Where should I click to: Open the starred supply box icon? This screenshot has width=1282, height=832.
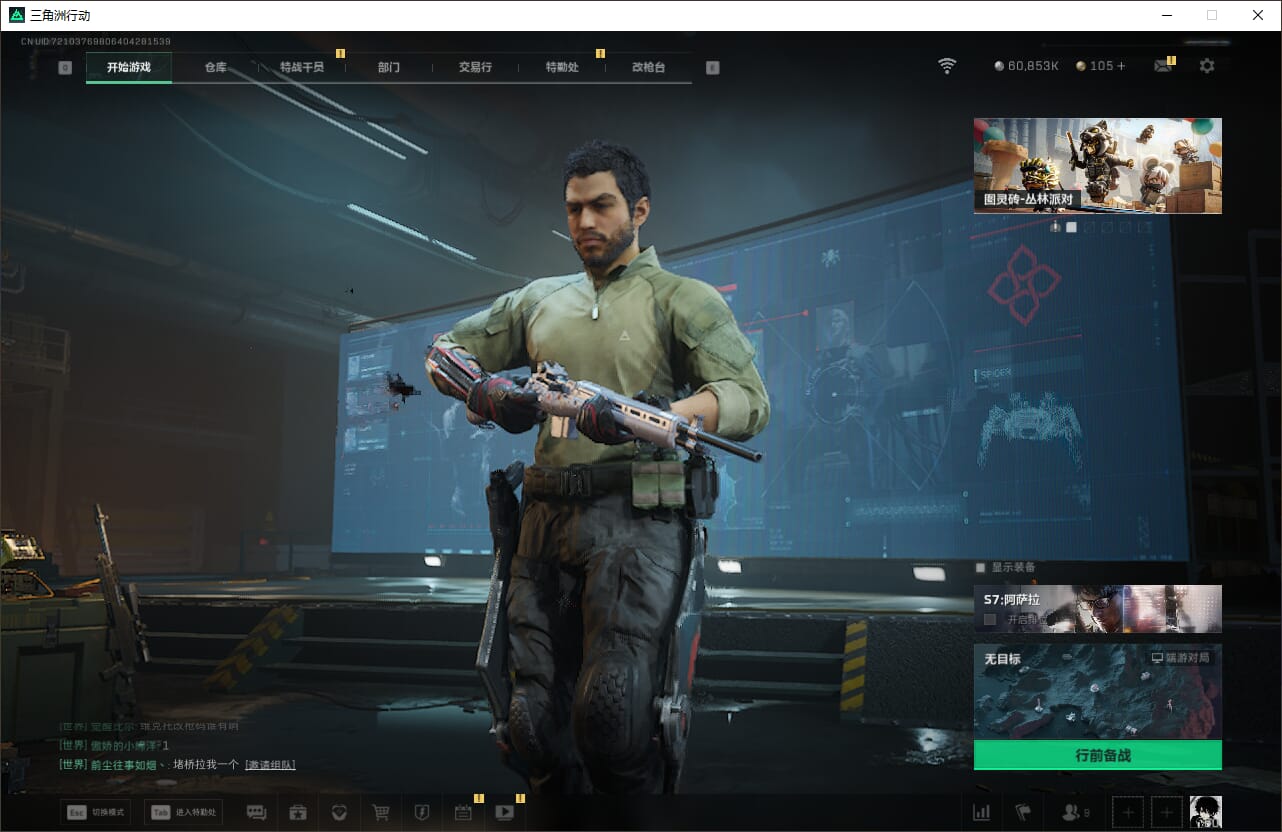[298, 813]
